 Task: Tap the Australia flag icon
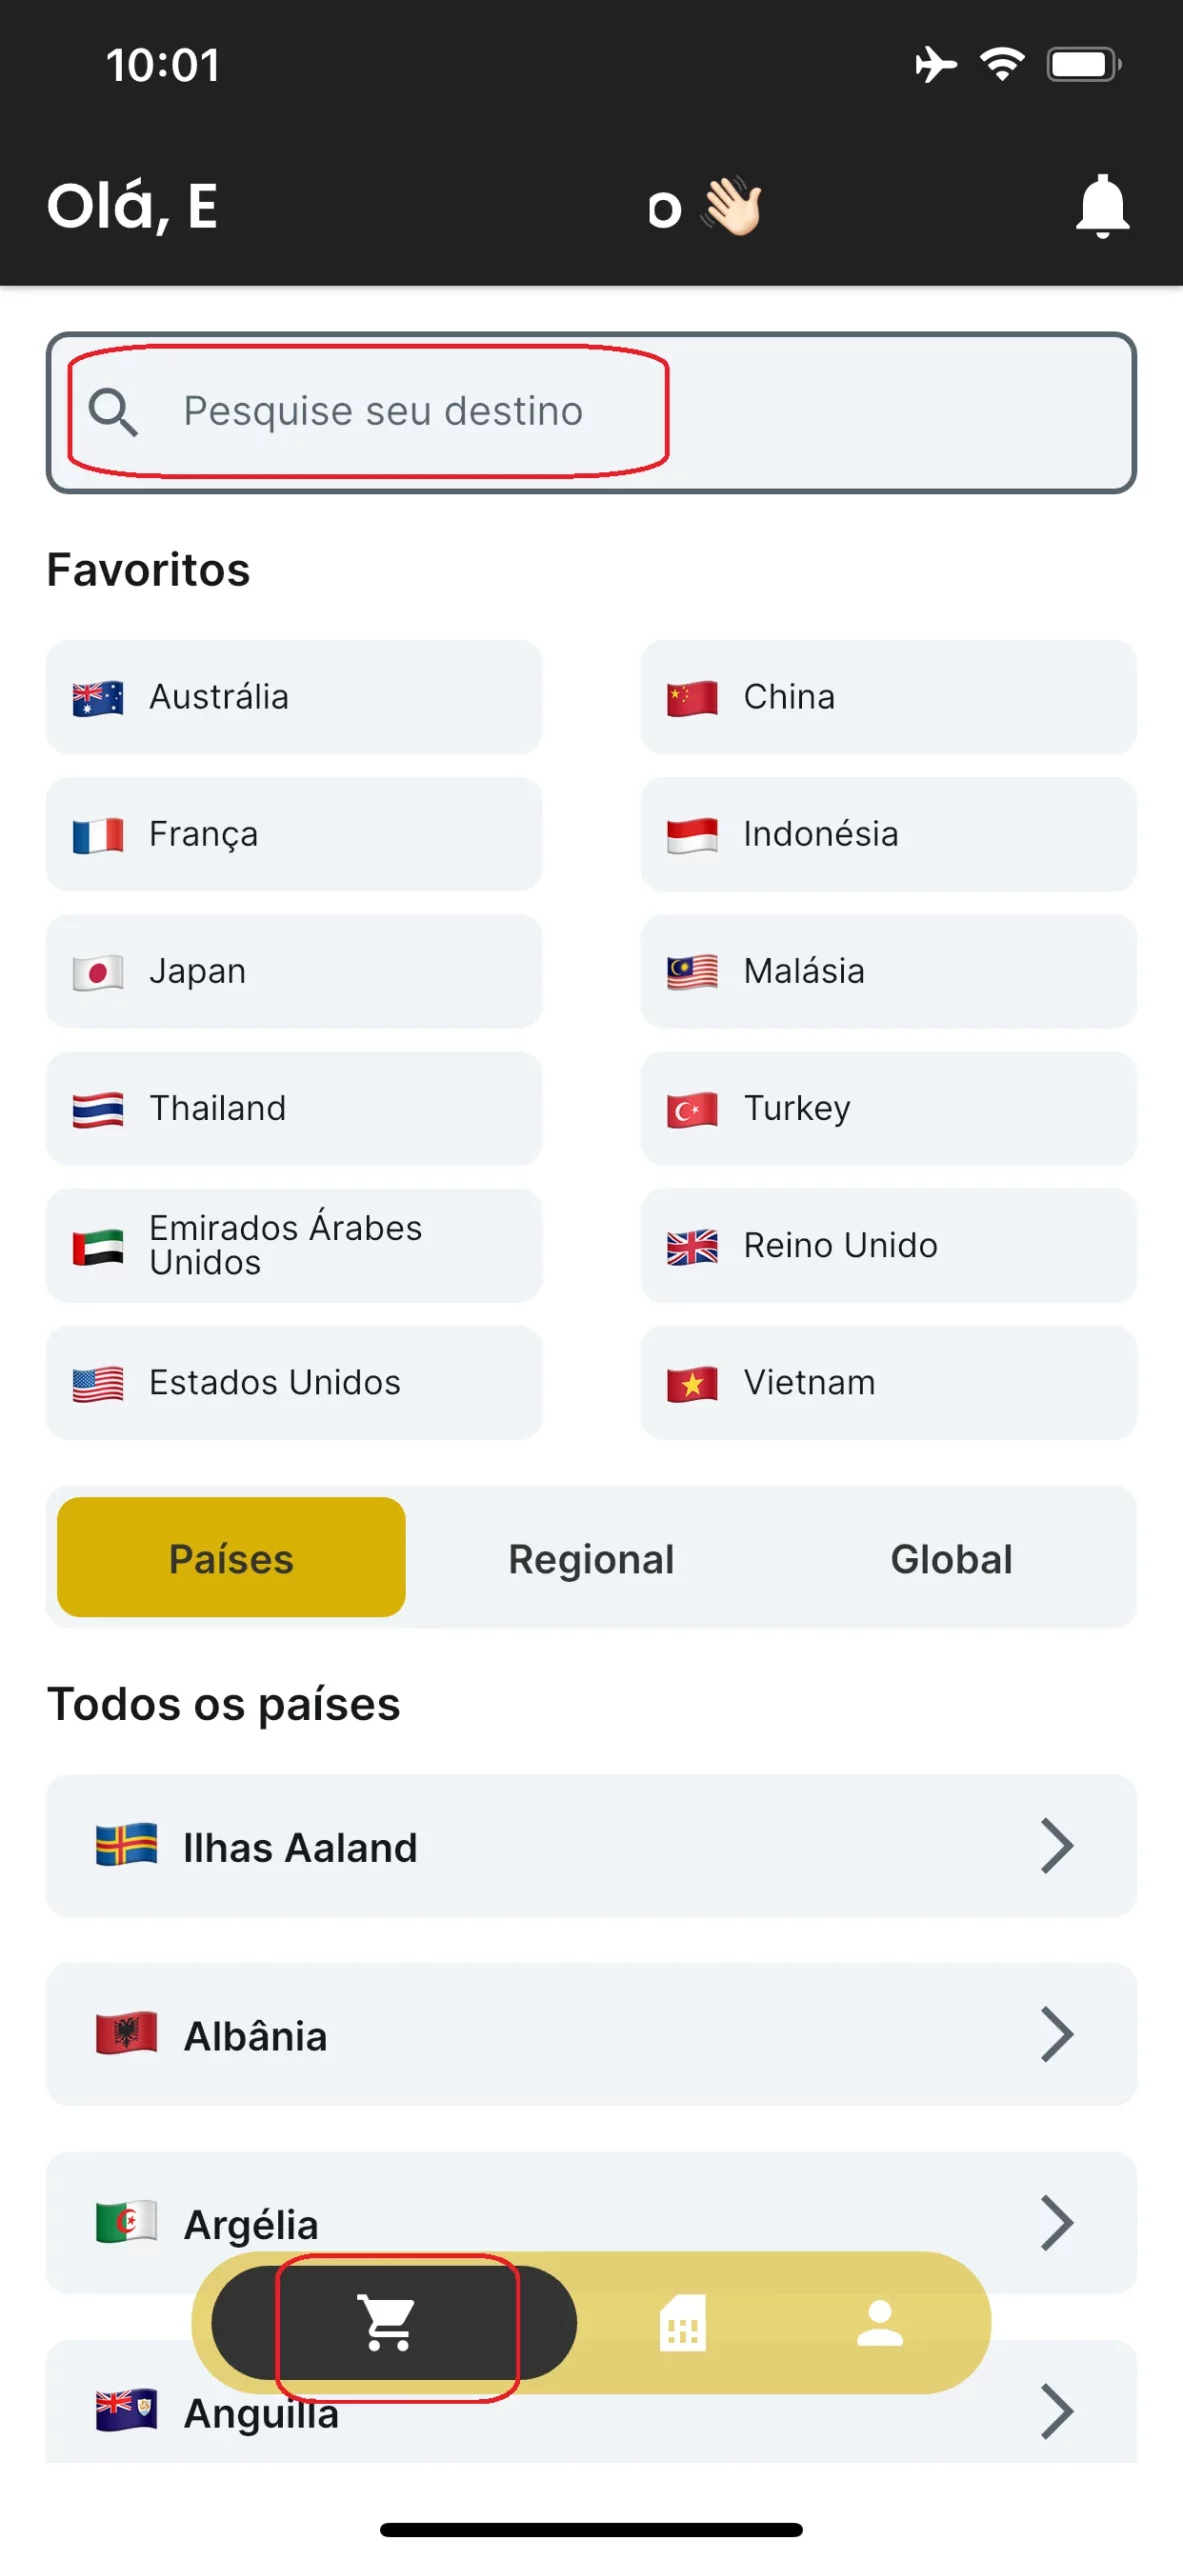[98, 697]
